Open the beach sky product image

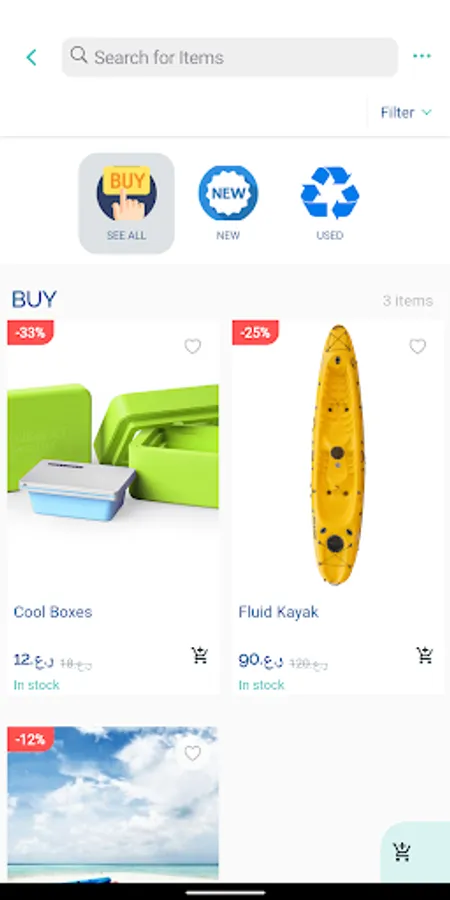pyautogui.click(x=113, y=804)
